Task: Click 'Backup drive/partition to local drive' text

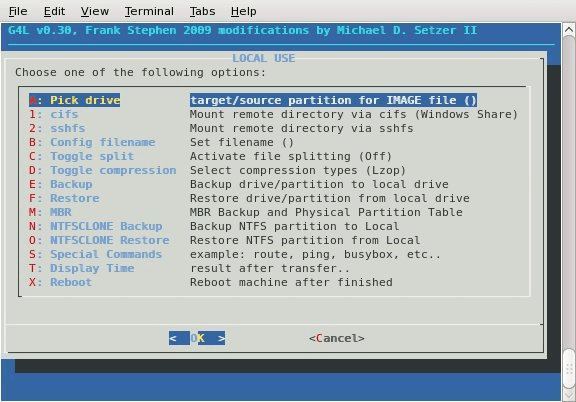Action: coord(319,184)
